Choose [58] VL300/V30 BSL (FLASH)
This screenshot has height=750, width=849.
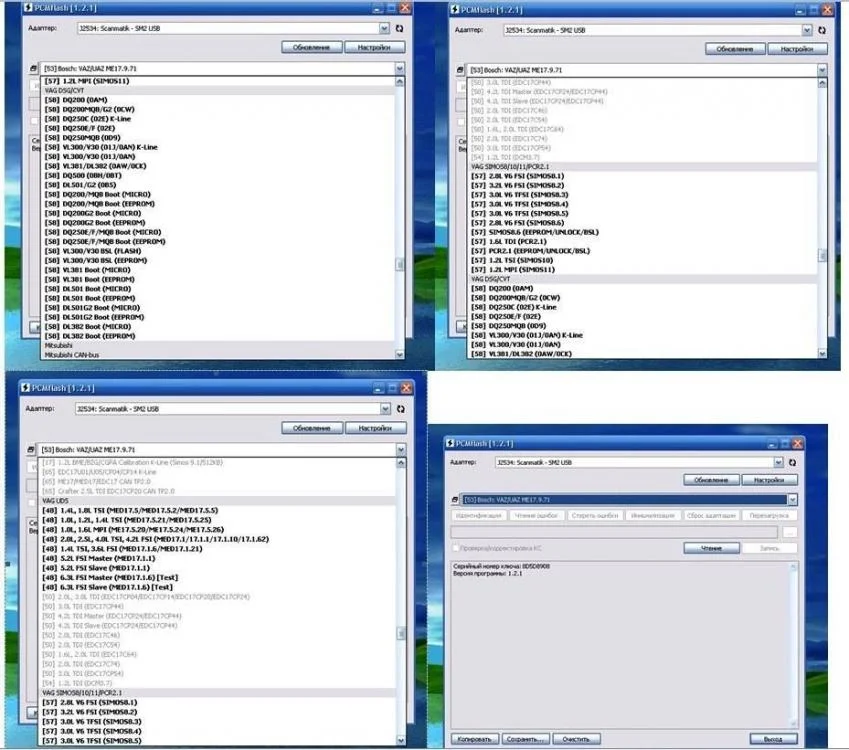coord(93,251)
